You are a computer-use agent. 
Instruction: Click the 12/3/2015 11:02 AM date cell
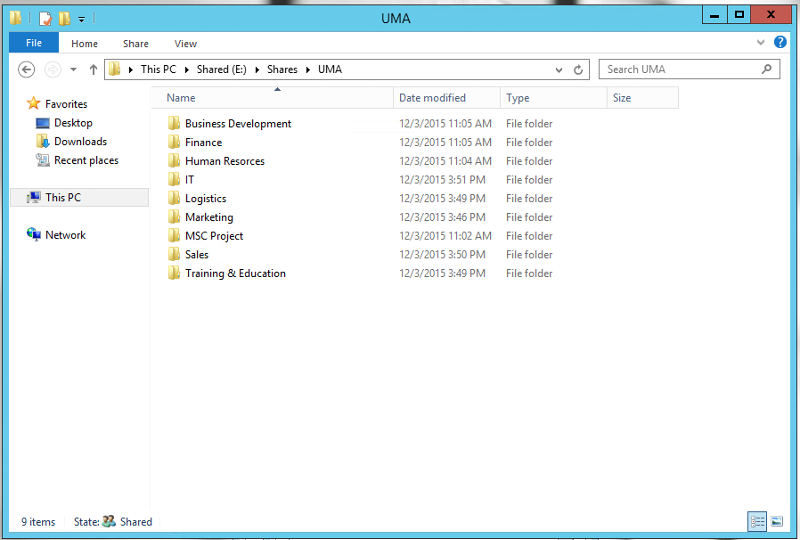(445, 236)
